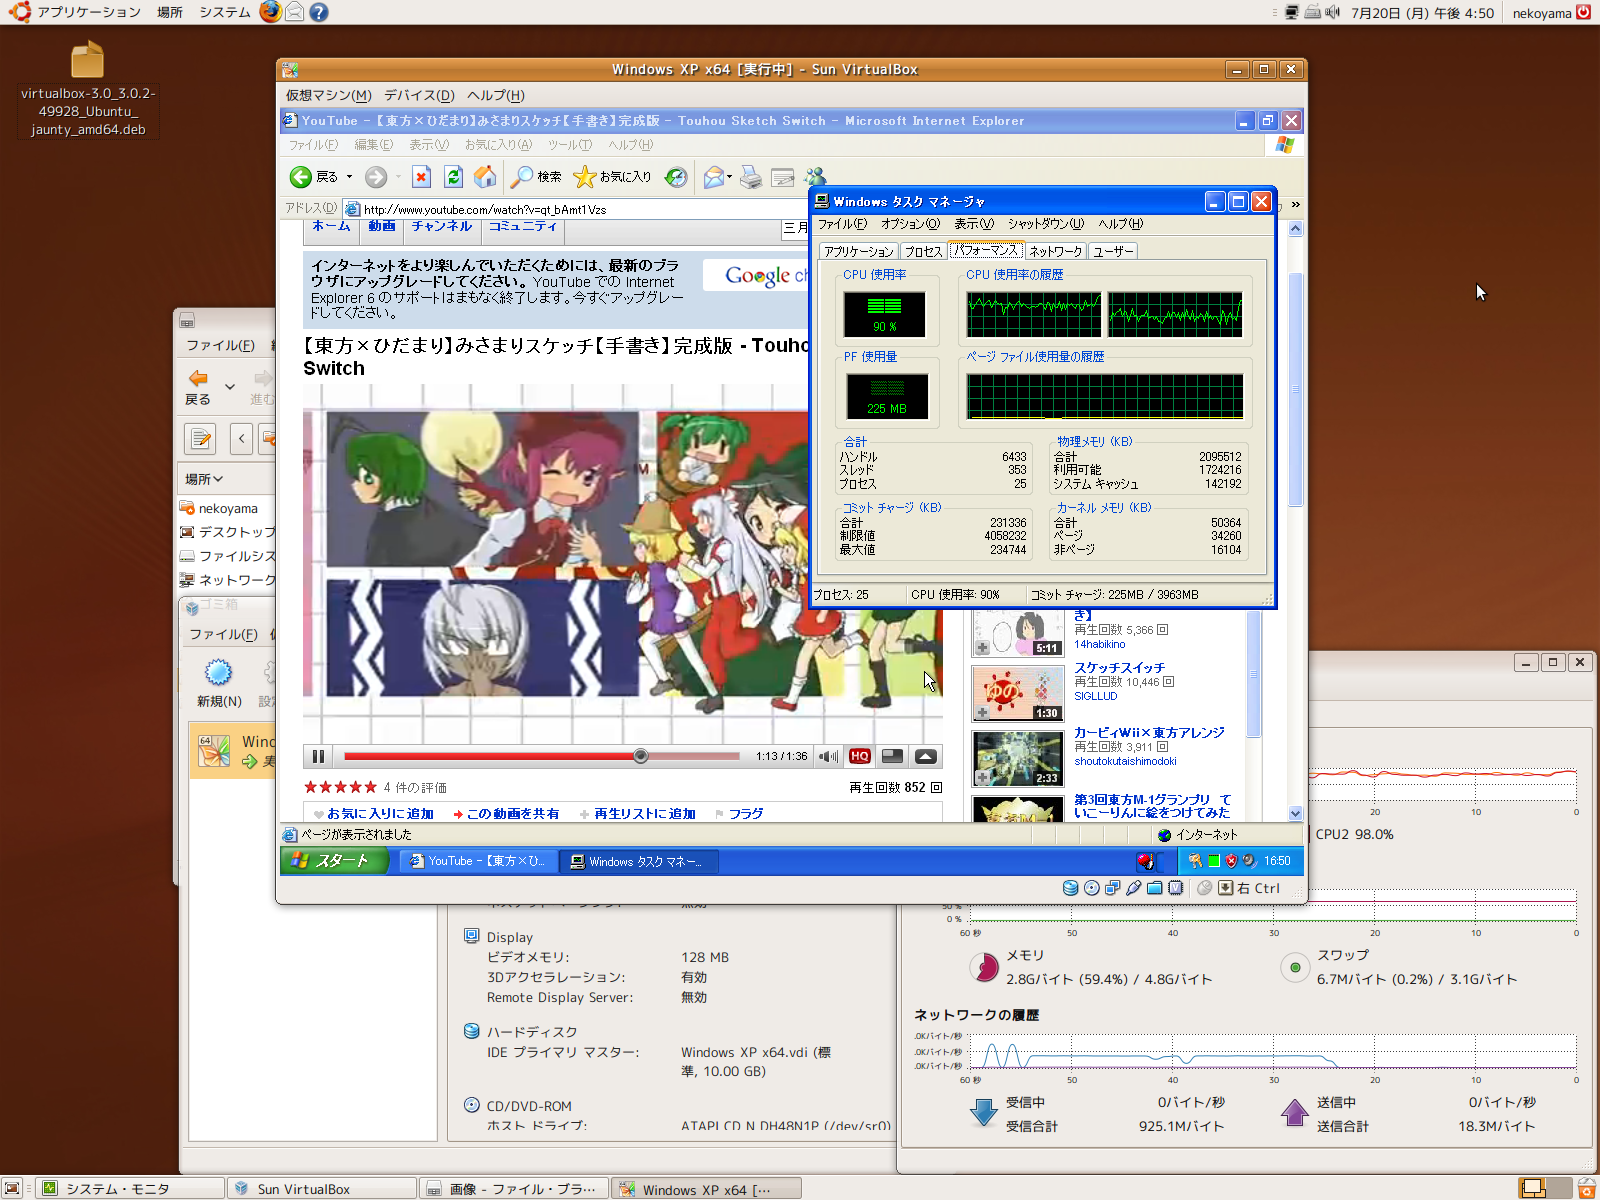Click the VirtualBox CD/DVD status icon
Image resolution: width=1600 pixels, height=1200 pixels.
[1092, 888]
